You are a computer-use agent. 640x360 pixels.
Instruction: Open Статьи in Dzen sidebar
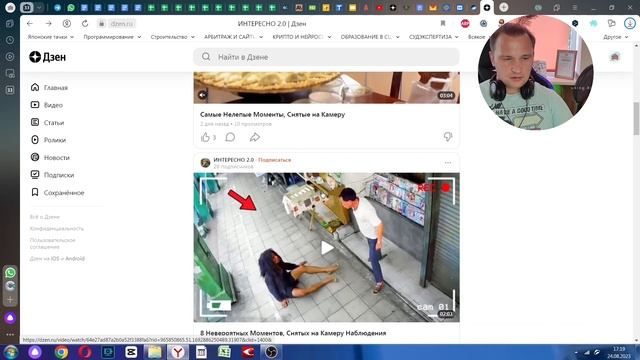pos(47,122)
